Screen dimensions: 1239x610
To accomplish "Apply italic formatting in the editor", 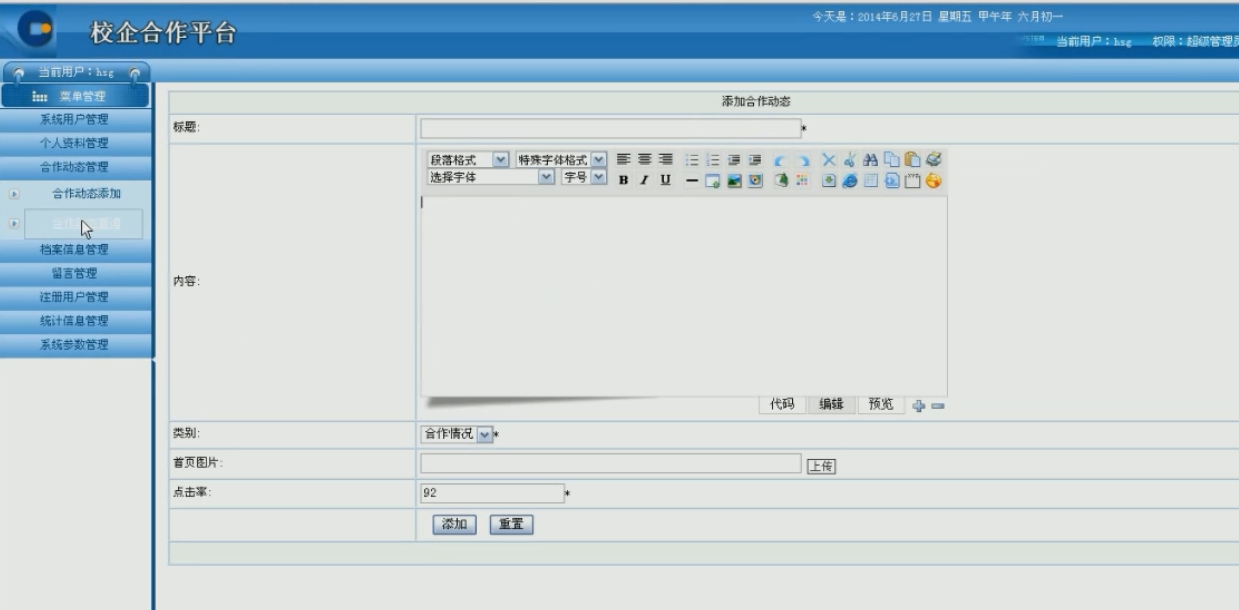I will coord(644,180).
